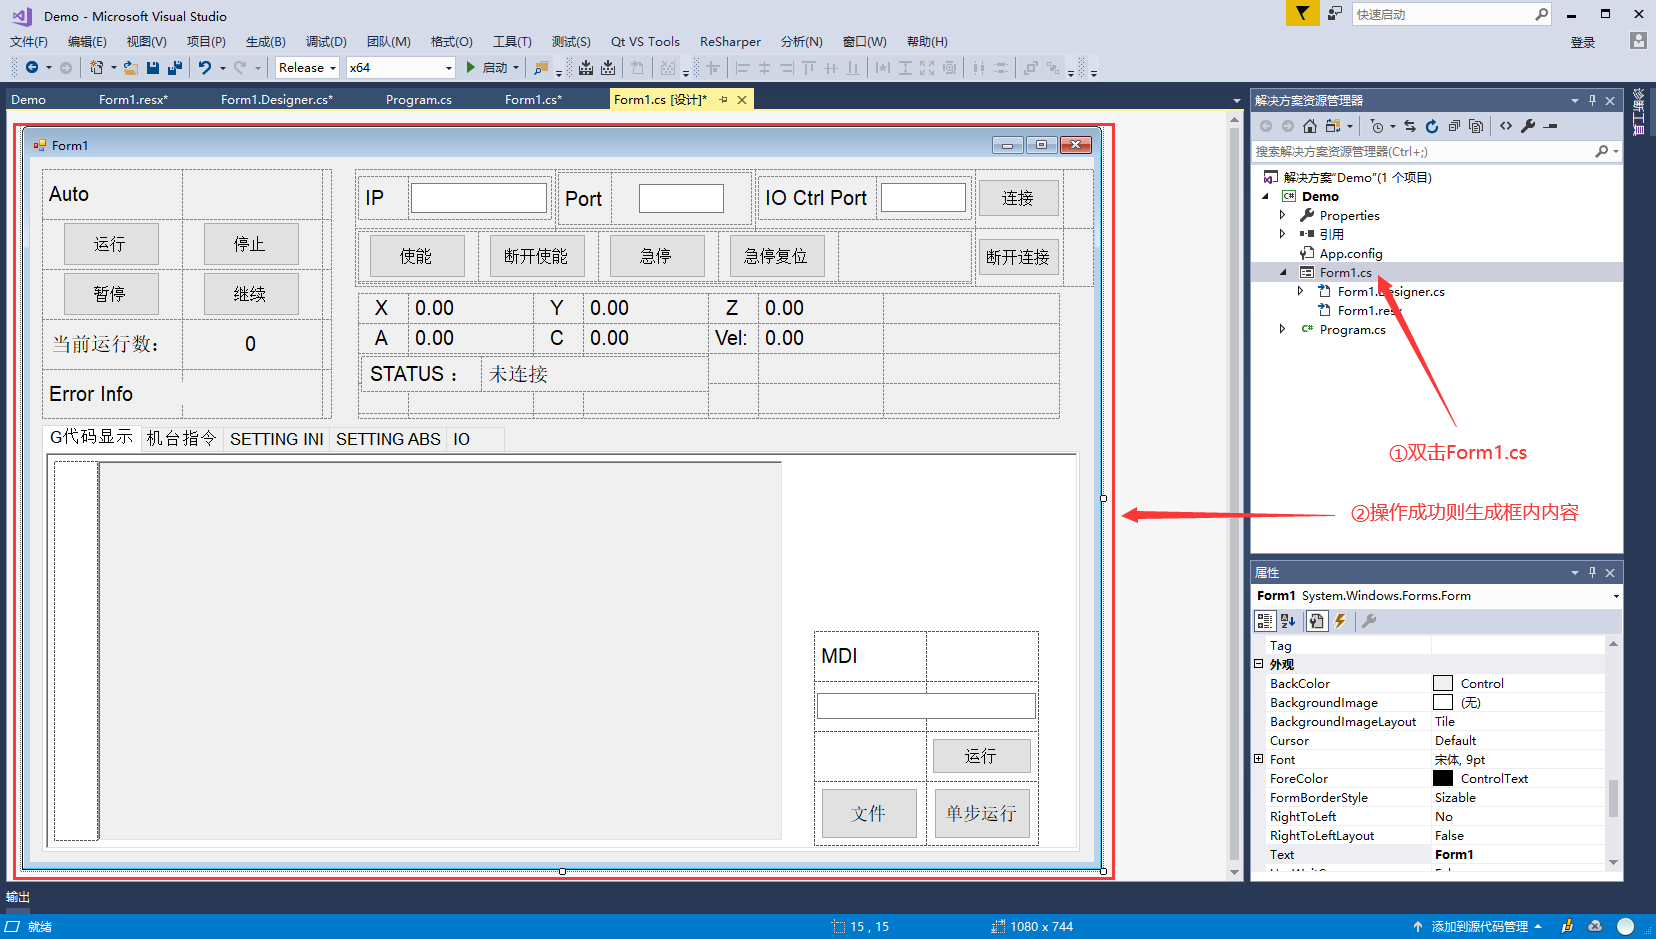Screen dimensions: 1656x939
Task: Sort properties alphabetically with A-Z icon
Action: pos(1288,621)
